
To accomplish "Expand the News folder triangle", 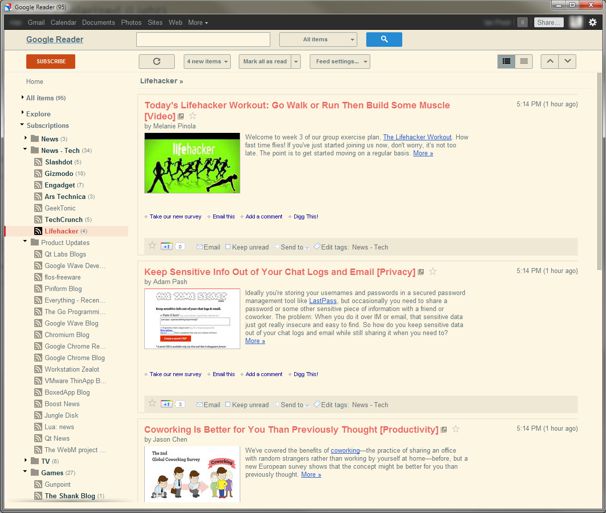I will (26, 138).
